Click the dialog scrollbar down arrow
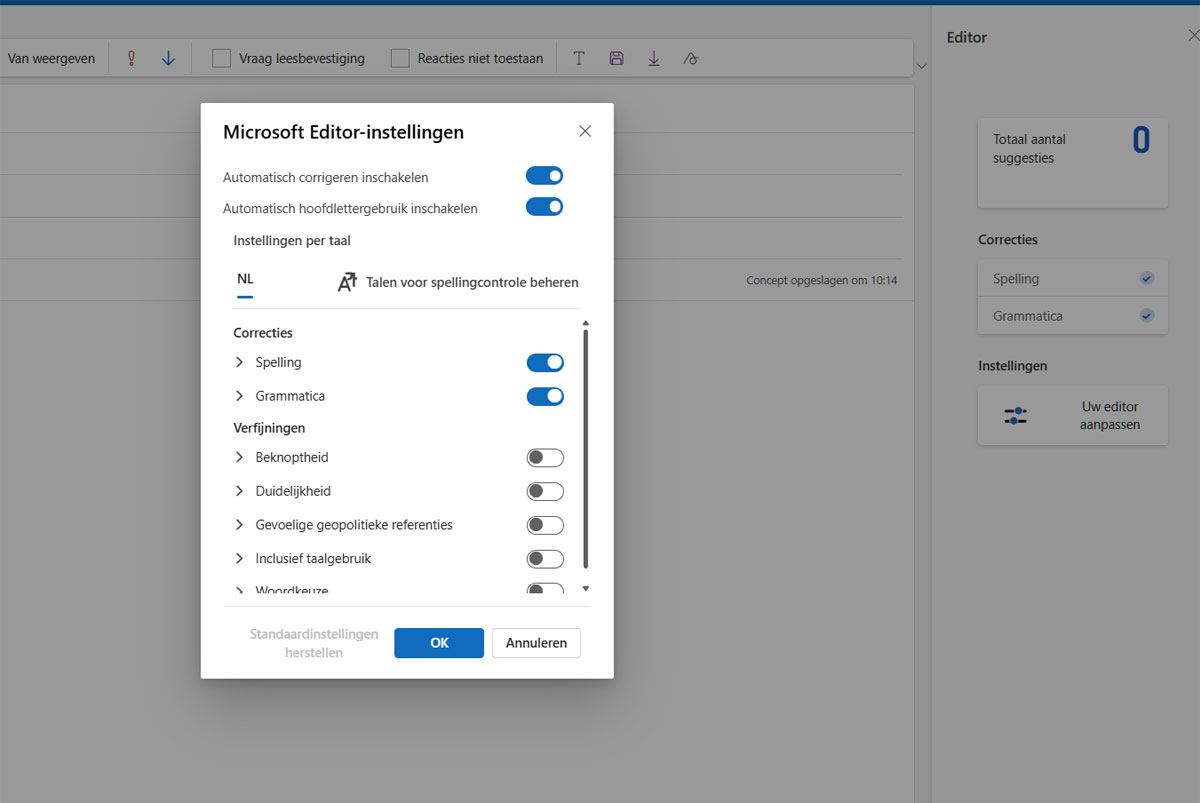 tap(586, 589)
